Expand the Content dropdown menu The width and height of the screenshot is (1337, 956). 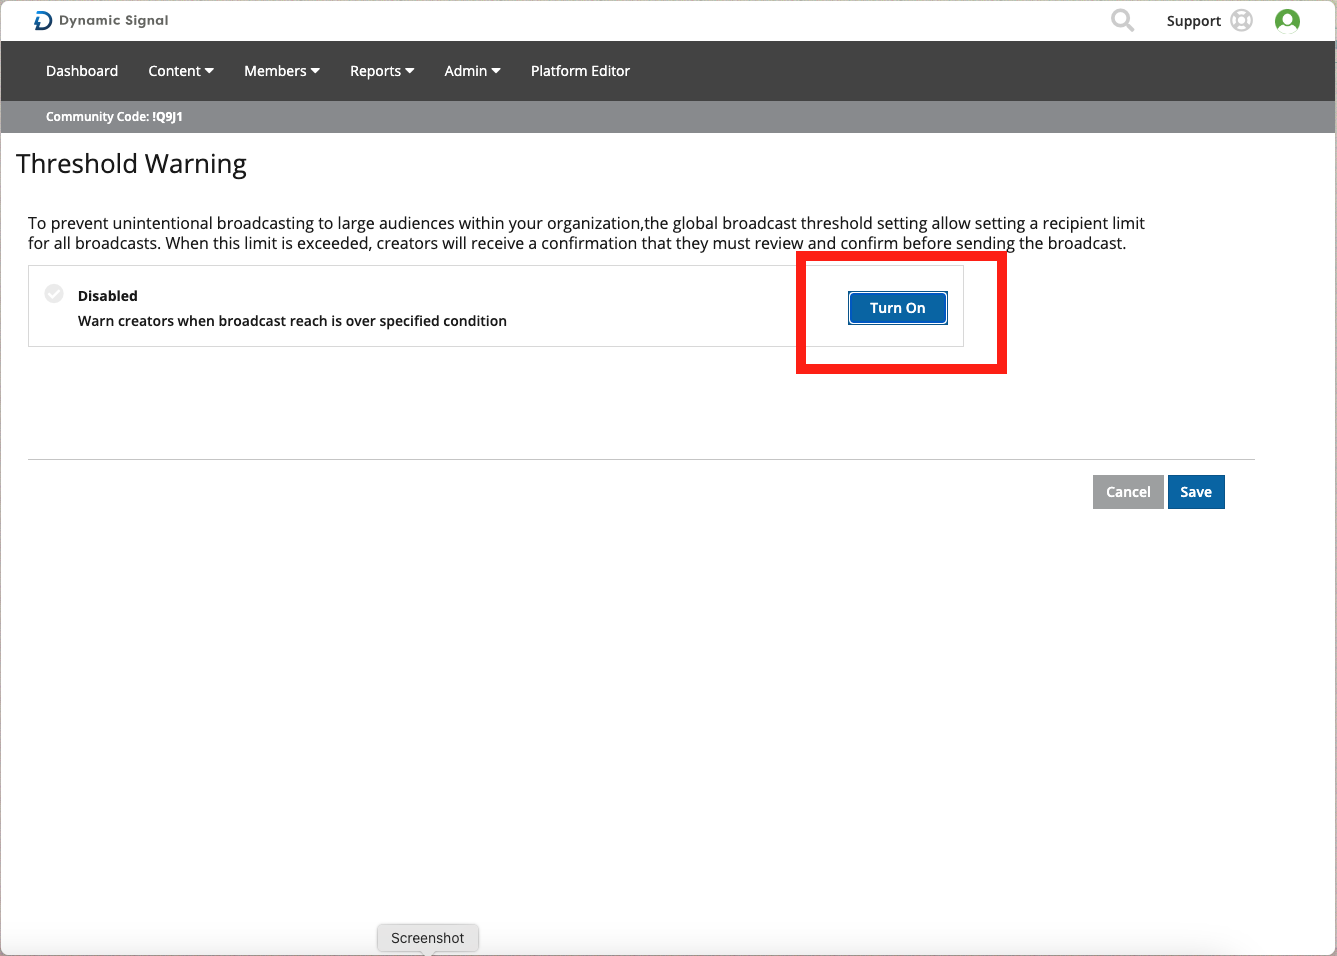click(x=180, y=71)
